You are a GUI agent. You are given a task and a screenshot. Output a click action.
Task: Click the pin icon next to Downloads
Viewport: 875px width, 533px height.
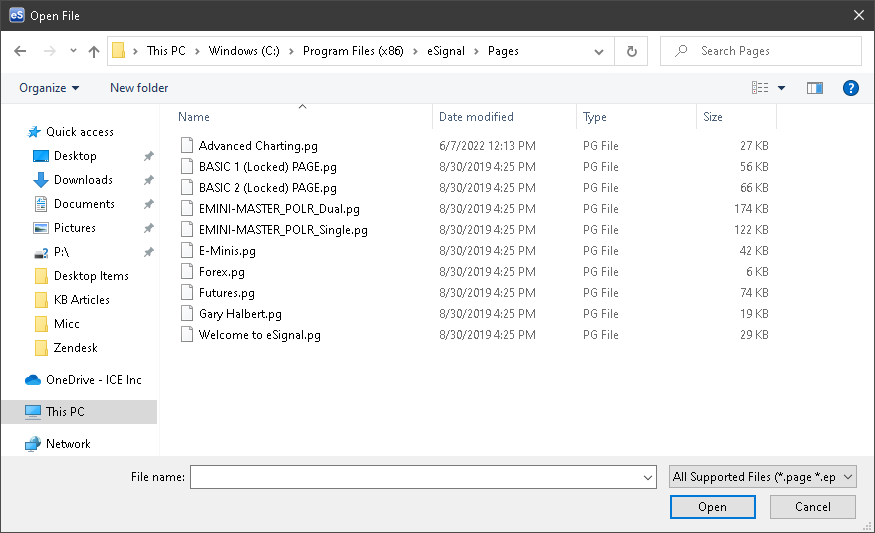tap(148, 180)
